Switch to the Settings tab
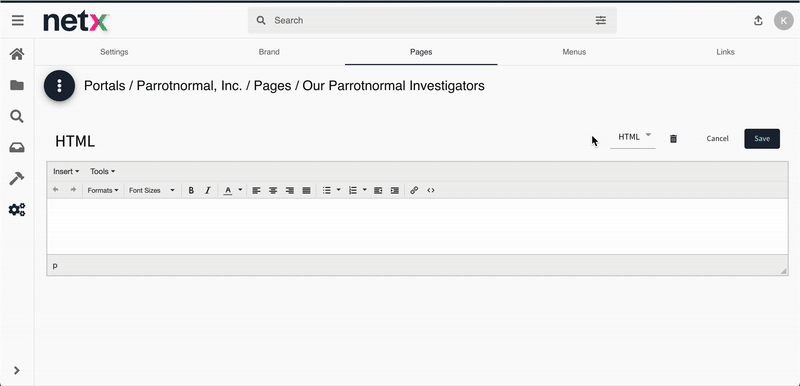This screenshot has width=800, height=386. point(114,52)
